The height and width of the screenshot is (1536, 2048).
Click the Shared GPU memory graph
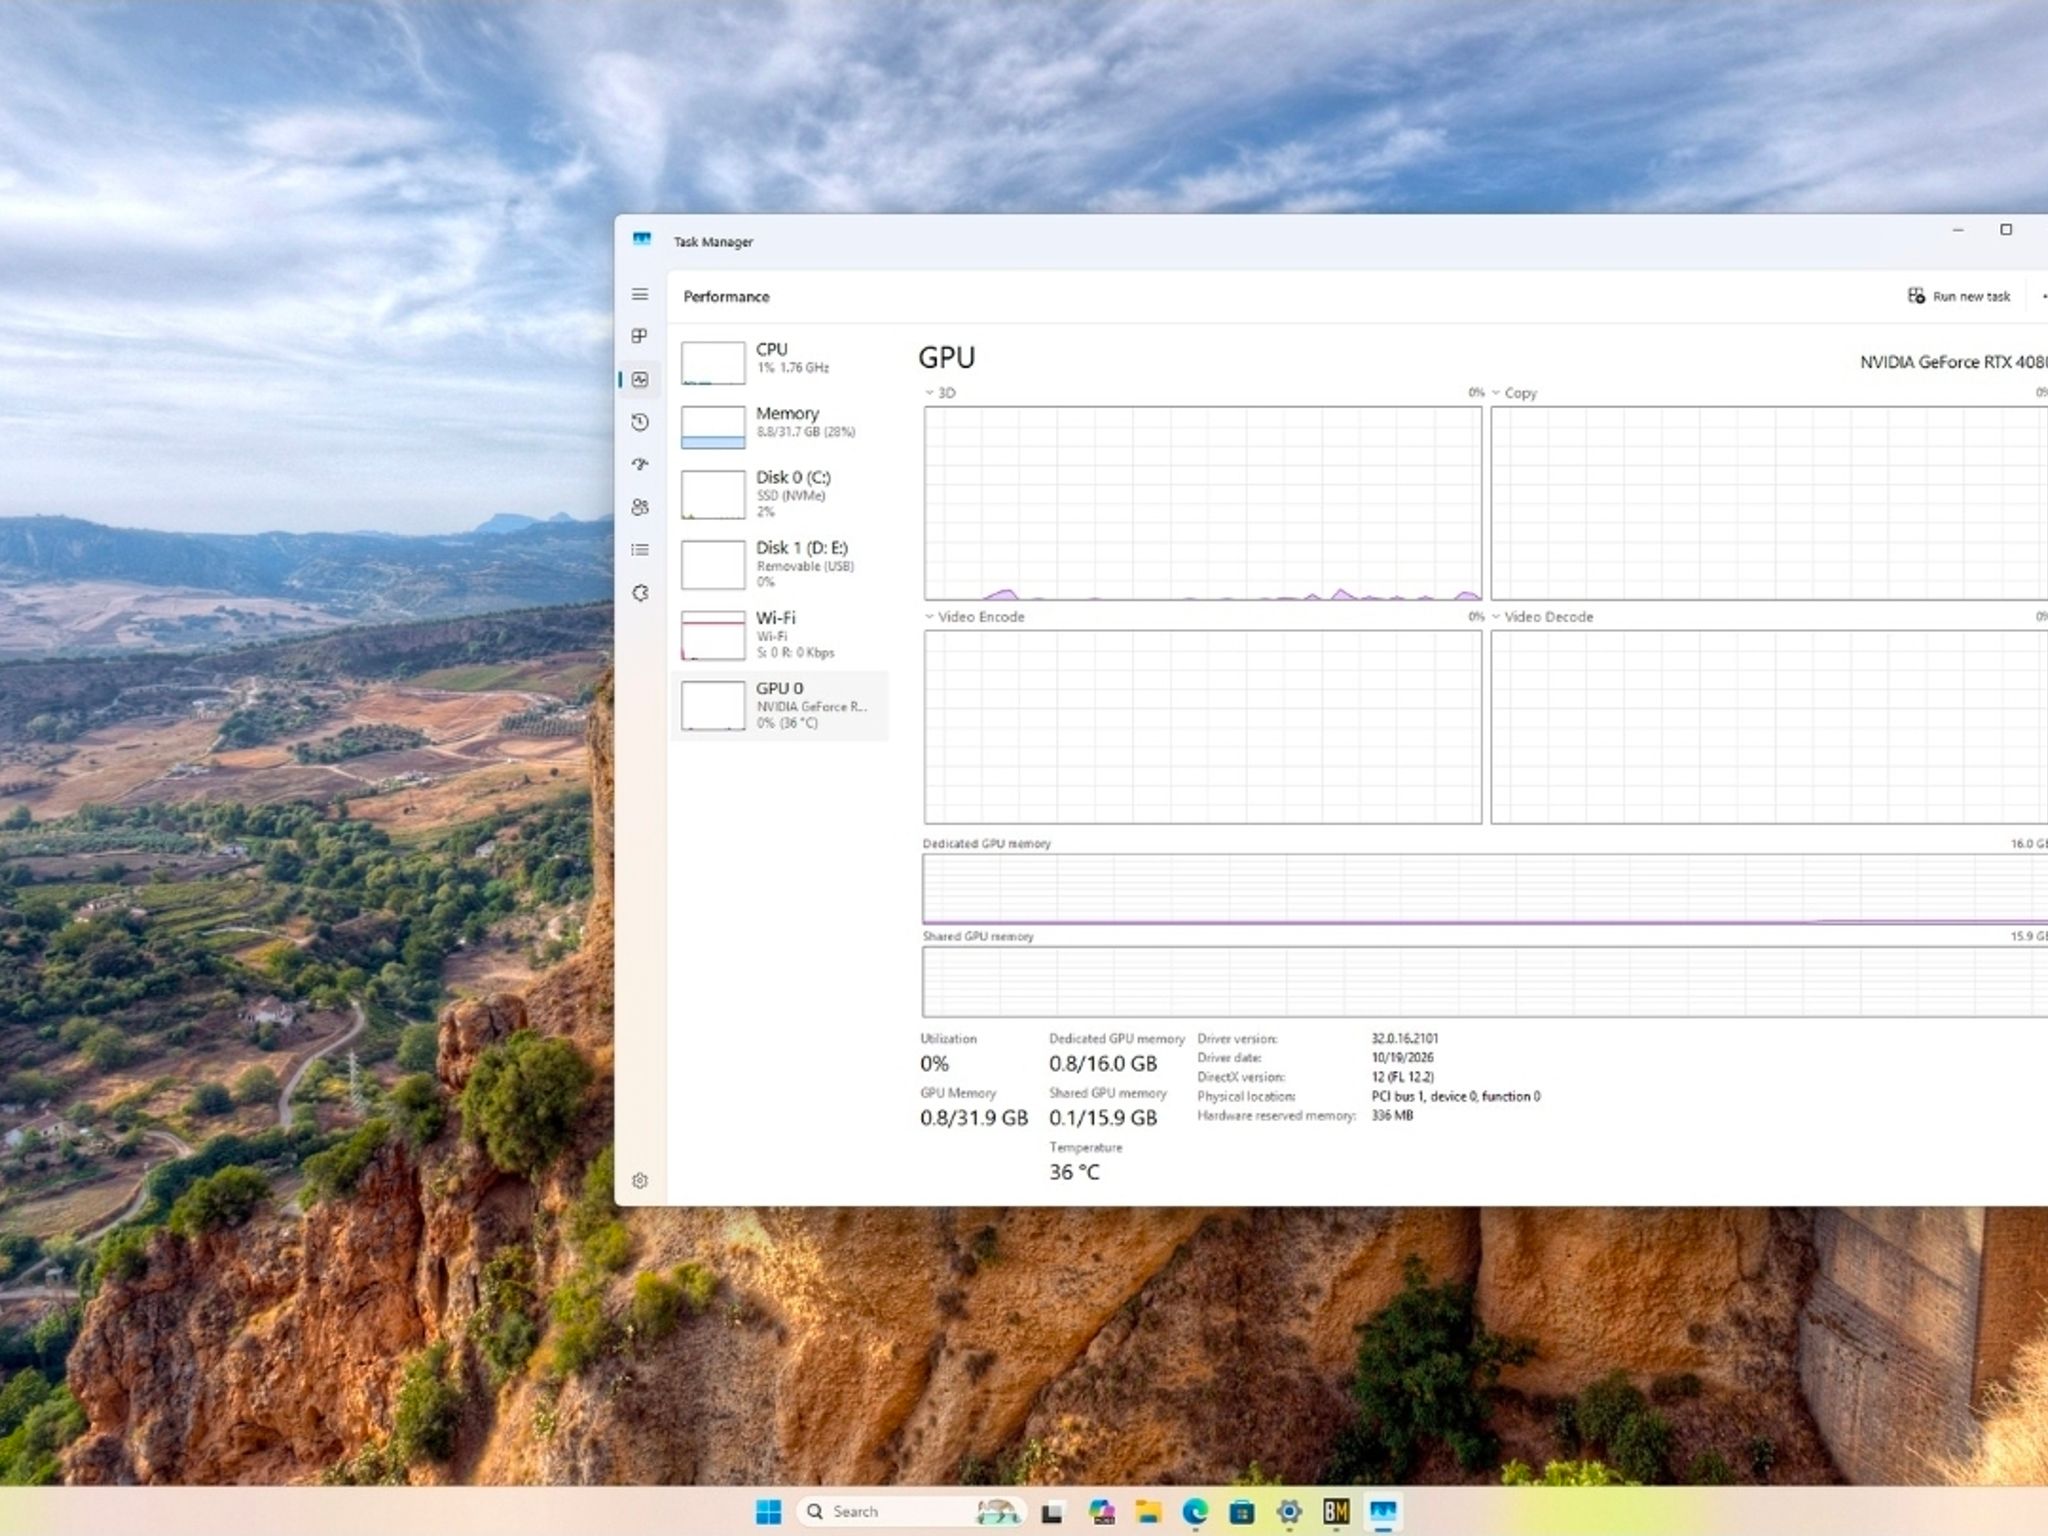coord(1485,982)
